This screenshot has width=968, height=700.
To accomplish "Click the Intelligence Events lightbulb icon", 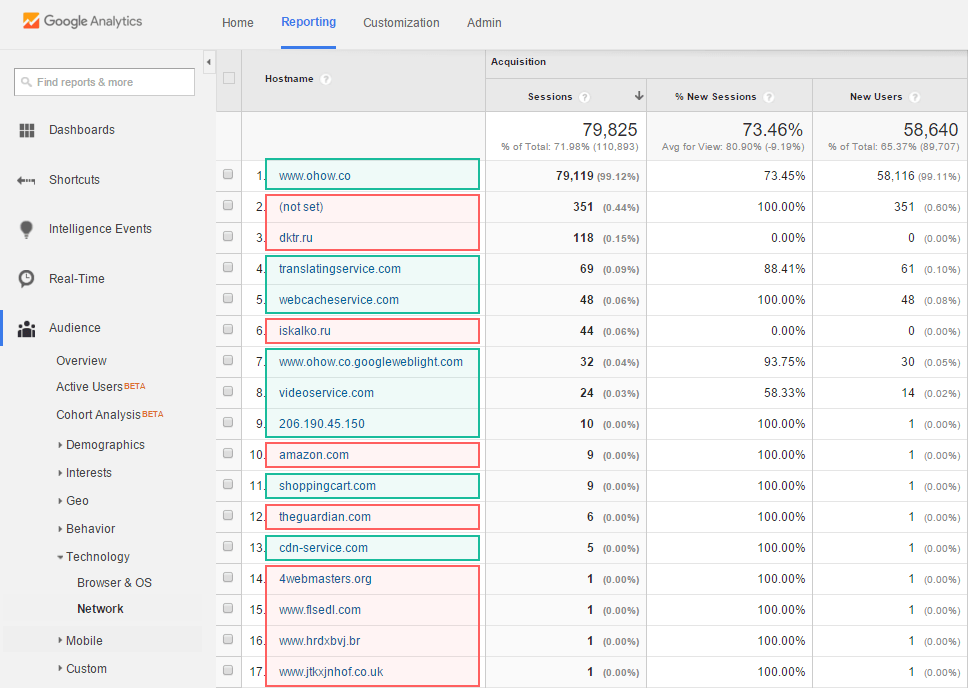I will 27,229.
